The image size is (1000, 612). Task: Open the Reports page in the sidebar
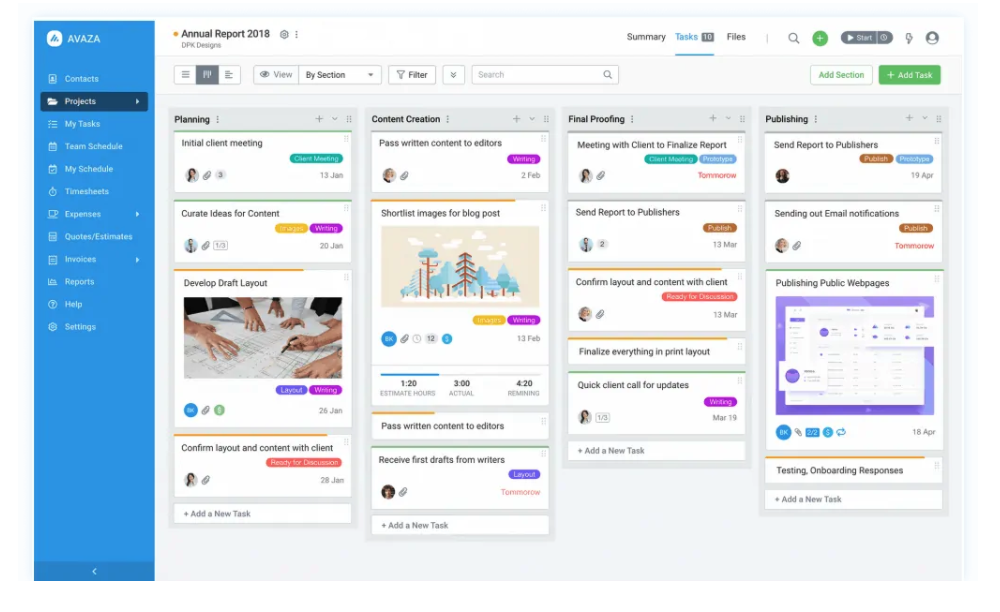click(x=79, y=282)
